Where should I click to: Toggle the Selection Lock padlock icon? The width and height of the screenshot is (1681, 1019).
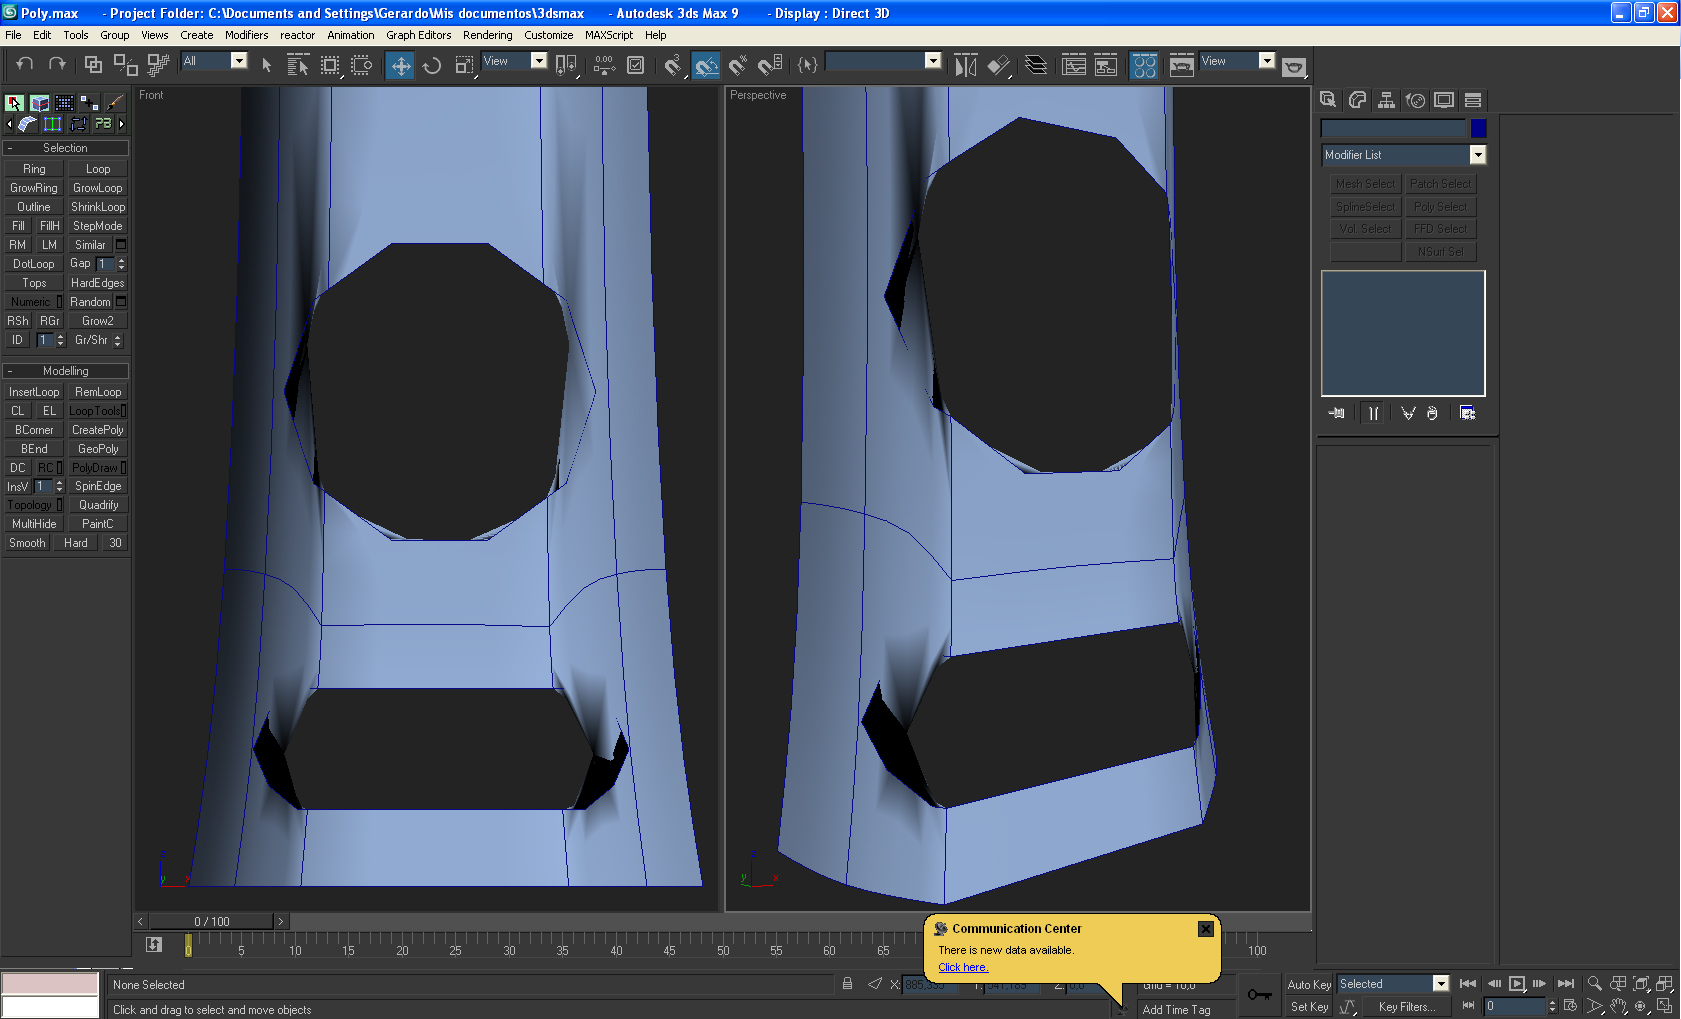point(847,984)
